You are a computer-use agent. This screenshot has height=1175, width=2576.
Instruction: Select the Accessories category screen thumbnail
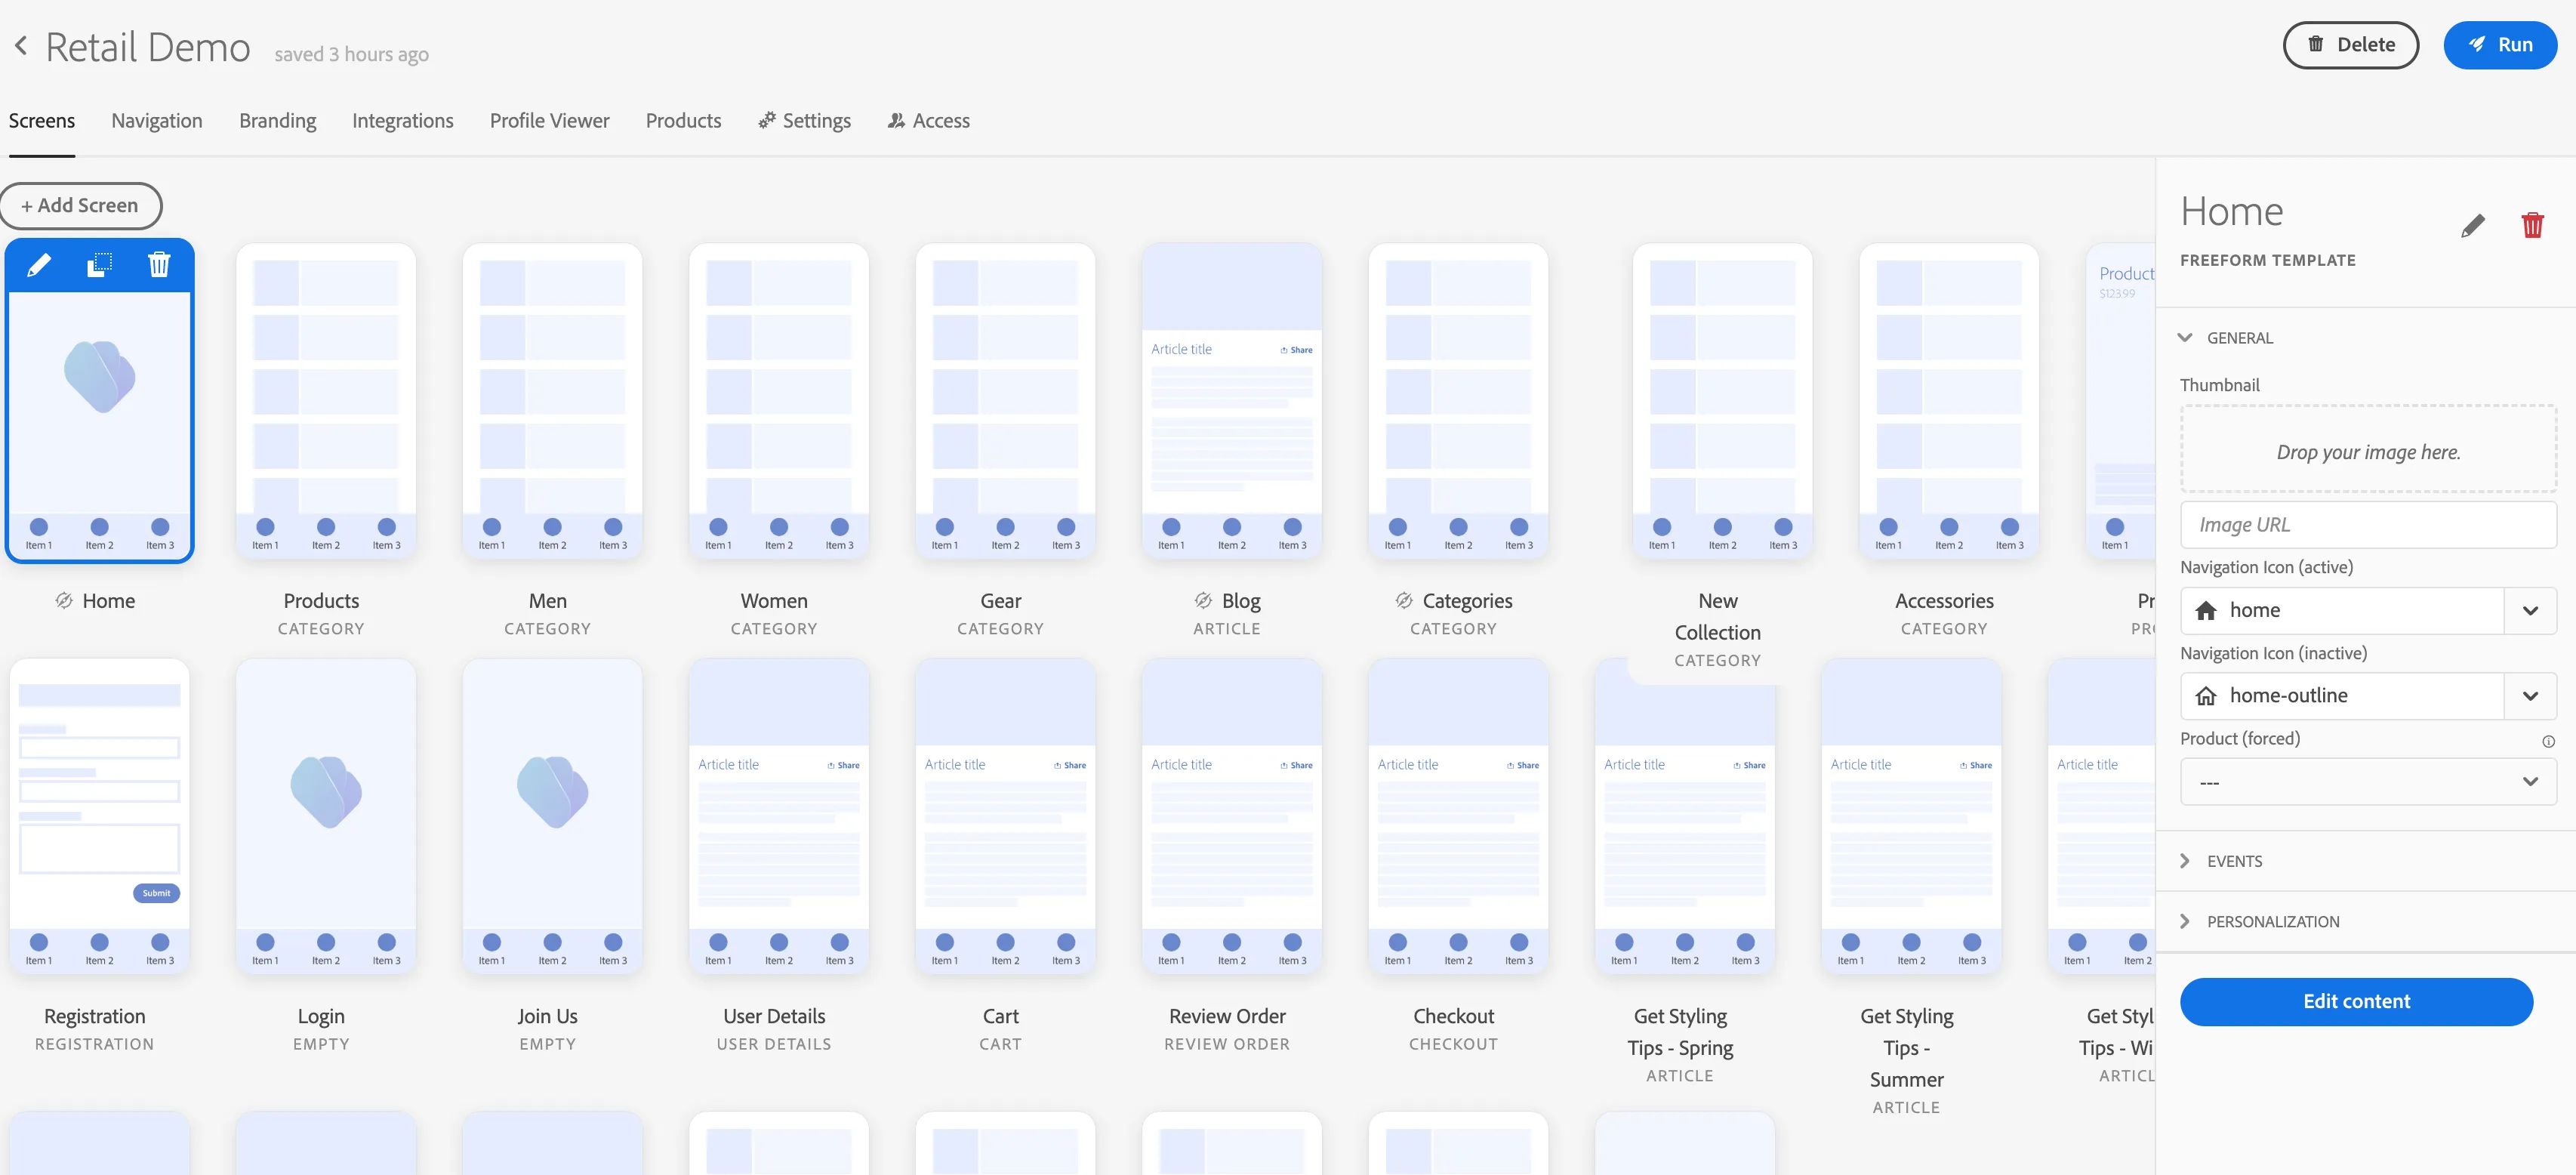[1948, 400]
